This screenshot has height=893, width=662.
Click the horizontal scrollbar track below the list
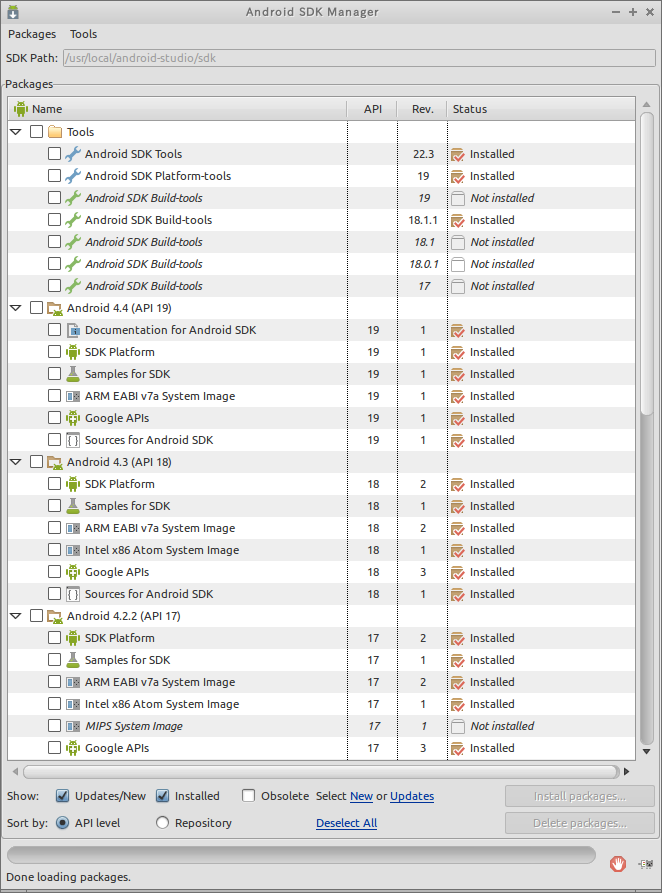[321, 772]
